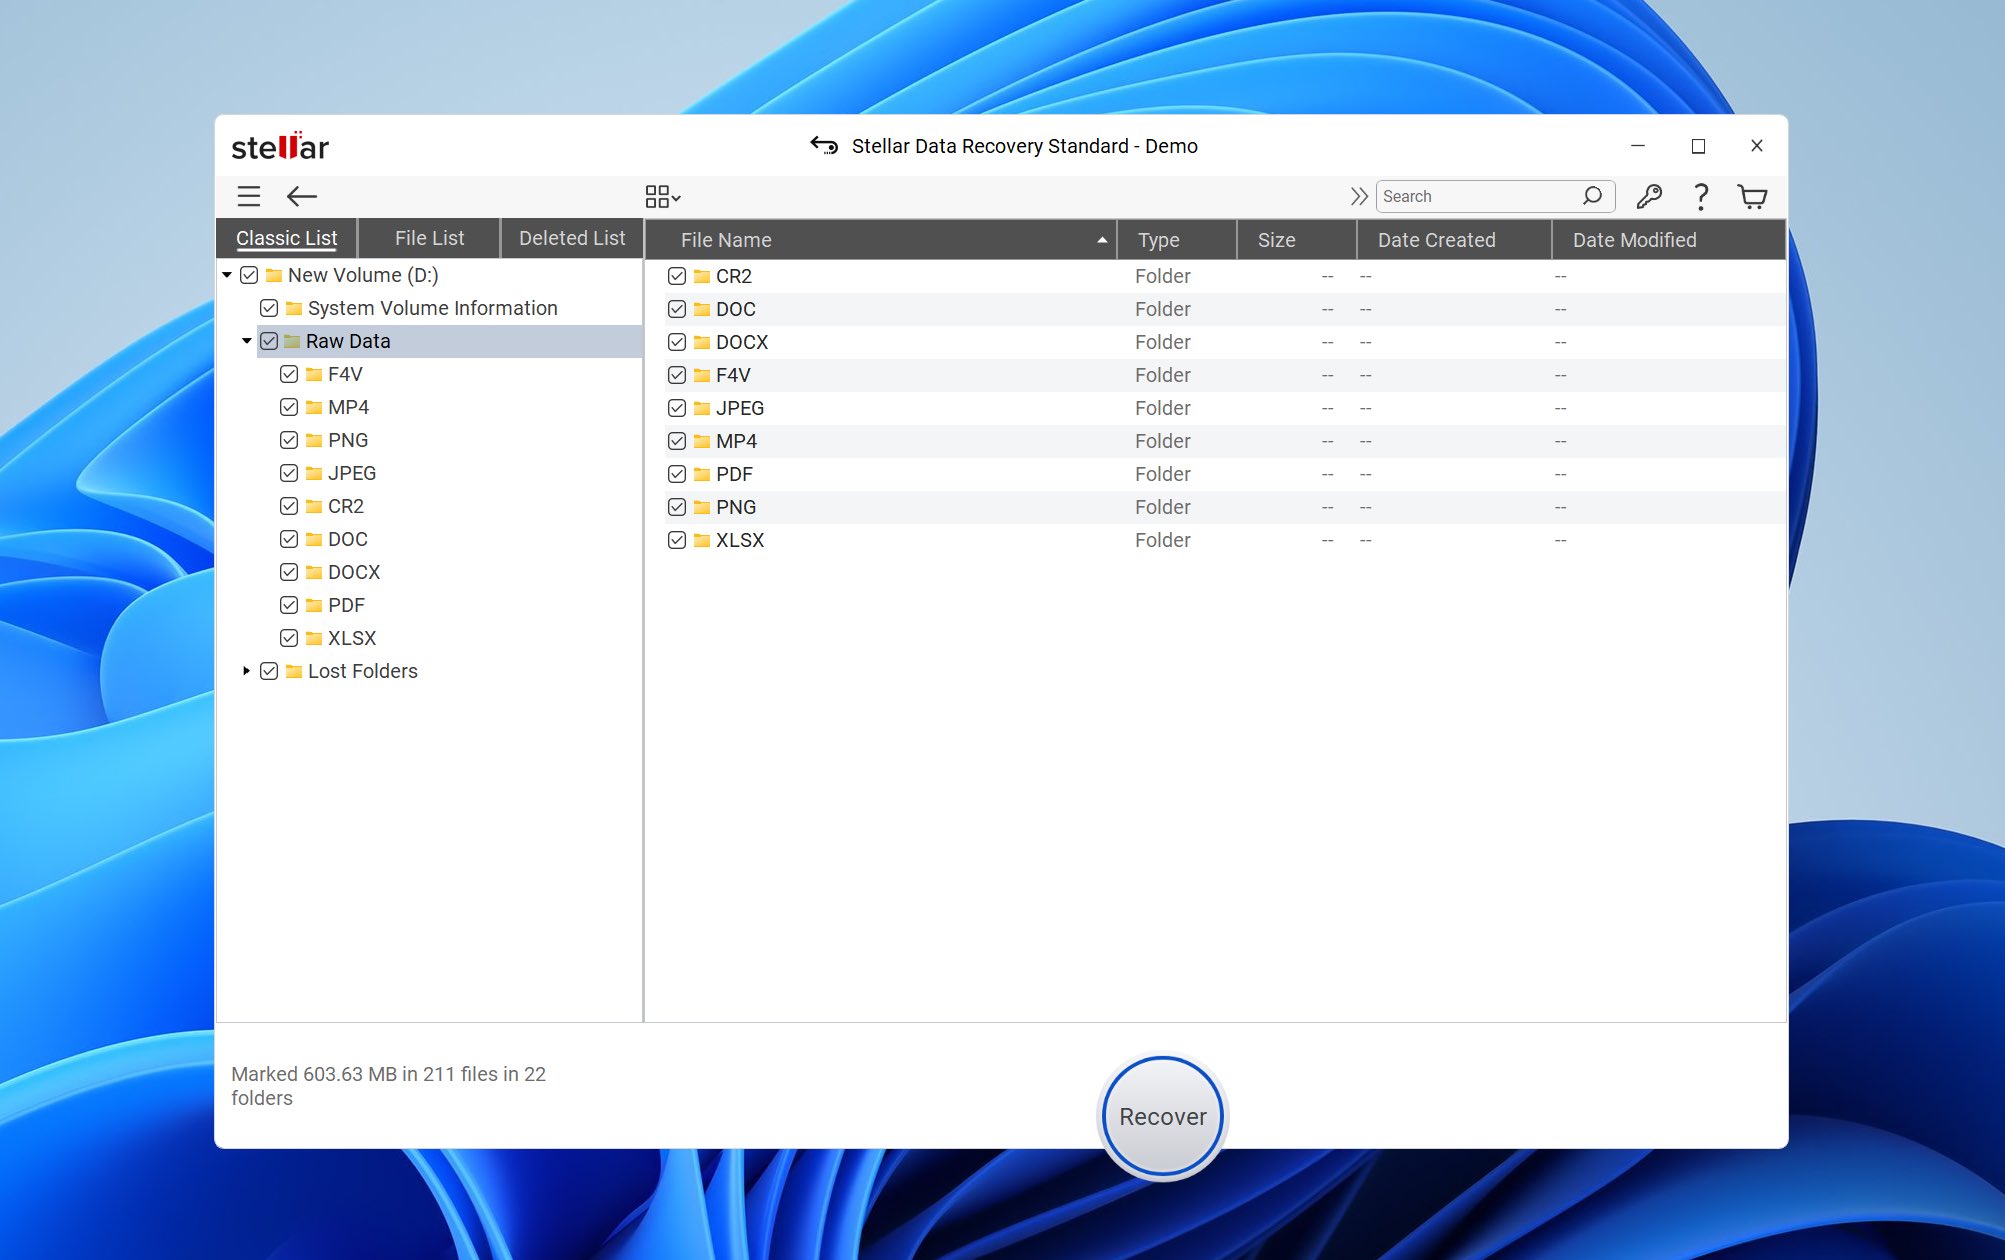Screen dimensions: 2005x1260
Task: Sort by Date Created column header
Action: [x=1454, y=240]
